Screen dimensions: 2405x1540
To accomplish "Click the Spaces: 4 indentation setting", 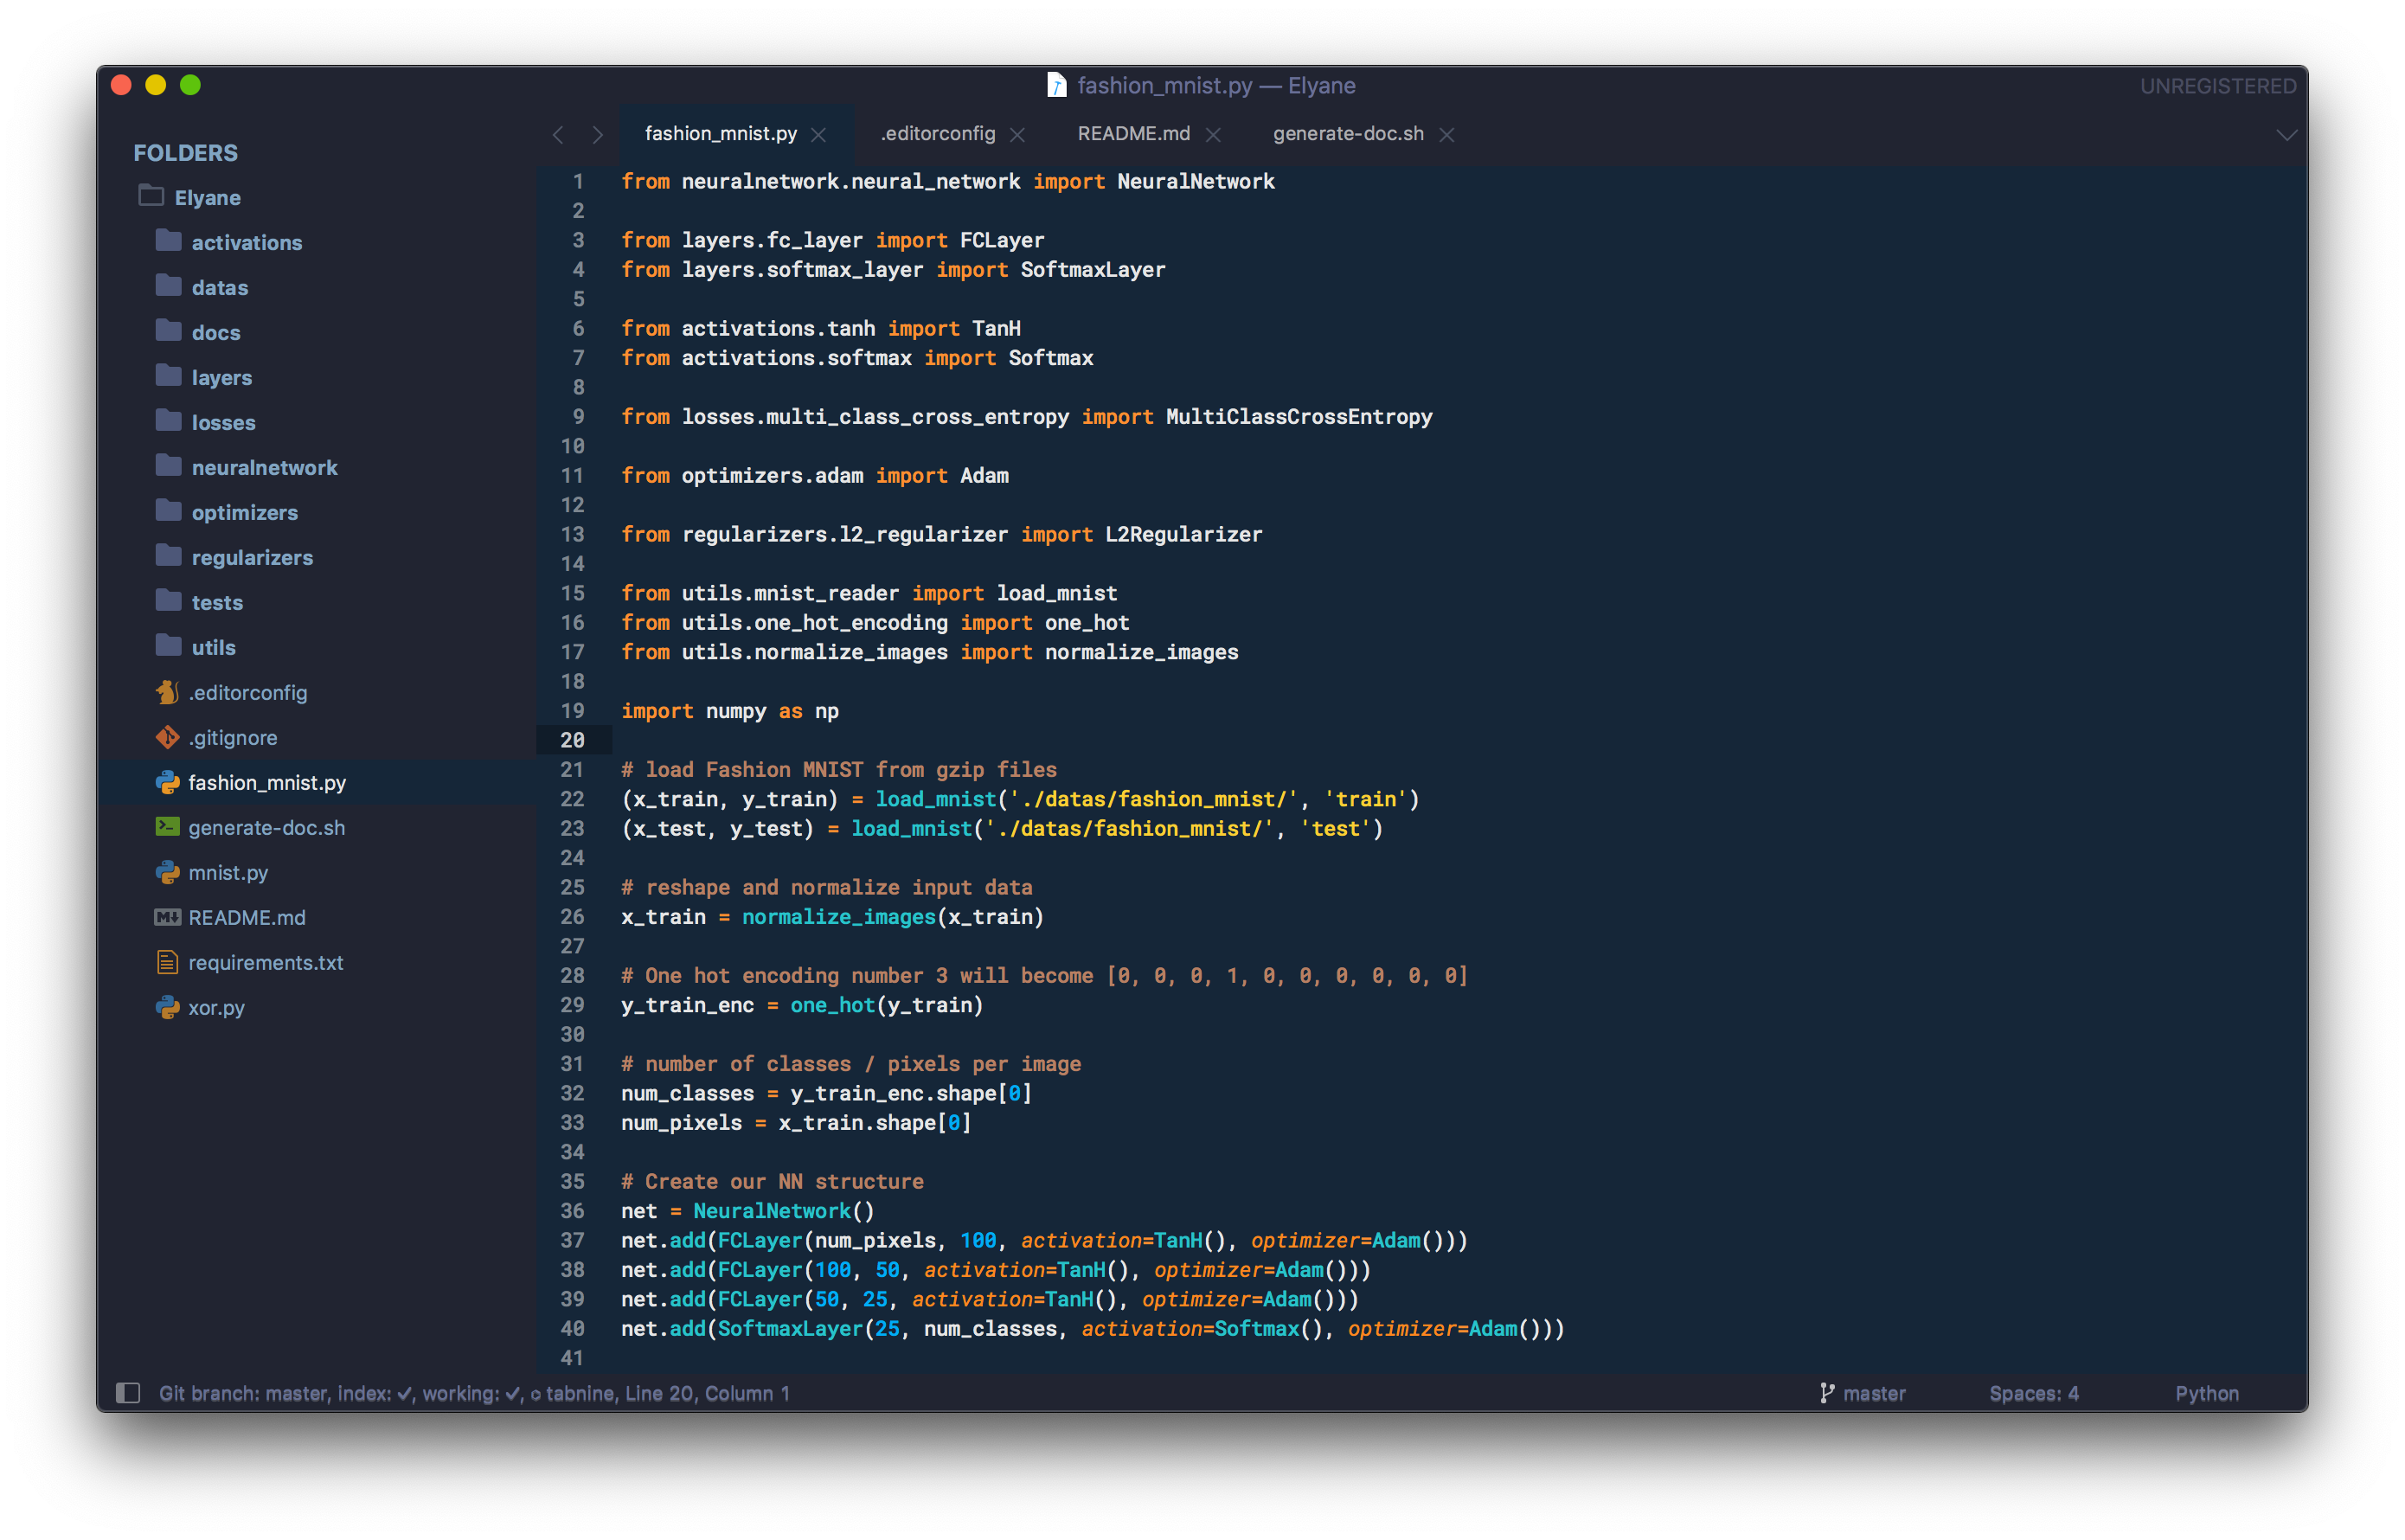I will (2033, 1393).
